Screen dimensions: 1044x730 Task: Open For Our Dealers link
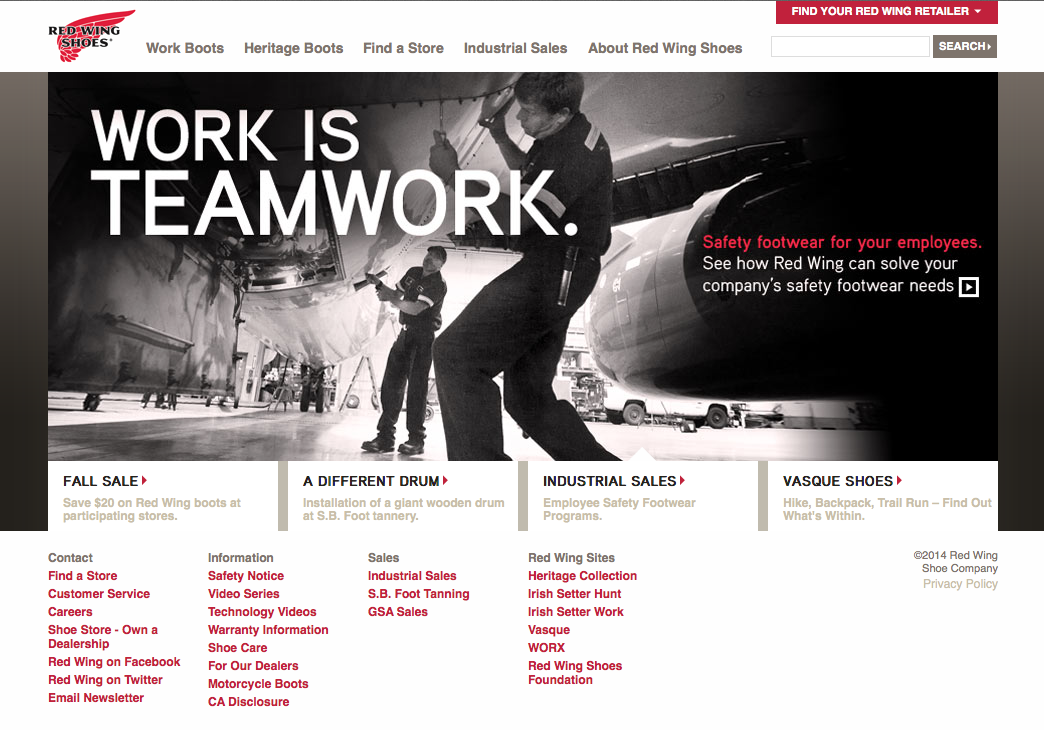click(253, 666)
